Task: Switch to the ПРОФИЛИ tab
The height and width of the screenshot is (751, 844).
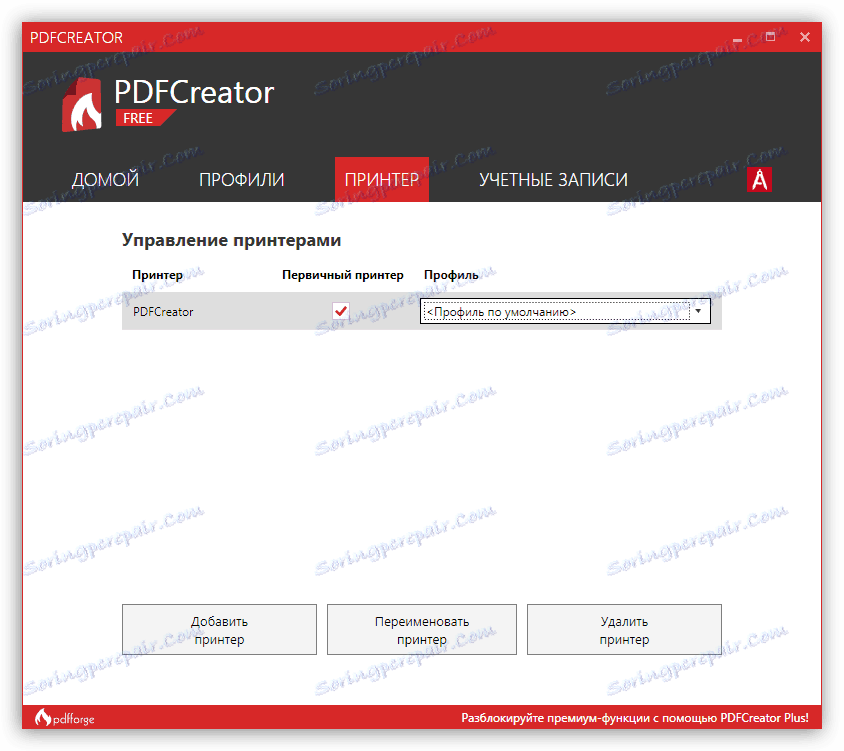Action: tap(242, 179)
